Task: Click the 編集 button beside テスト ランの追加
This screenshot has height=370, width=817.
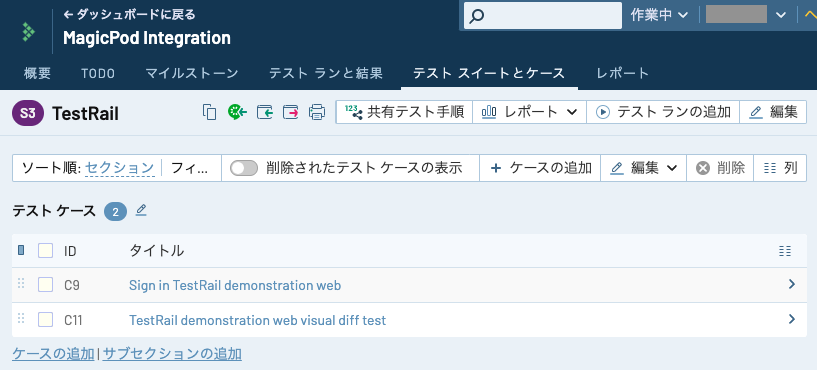Action: tap(773, 112)
